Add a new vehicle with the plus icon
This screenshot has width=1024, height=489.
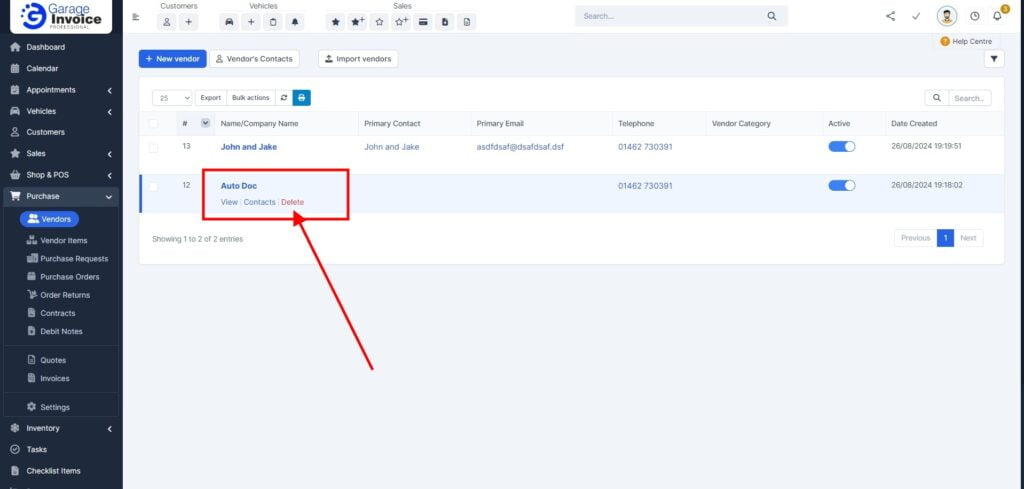(251, 22)
